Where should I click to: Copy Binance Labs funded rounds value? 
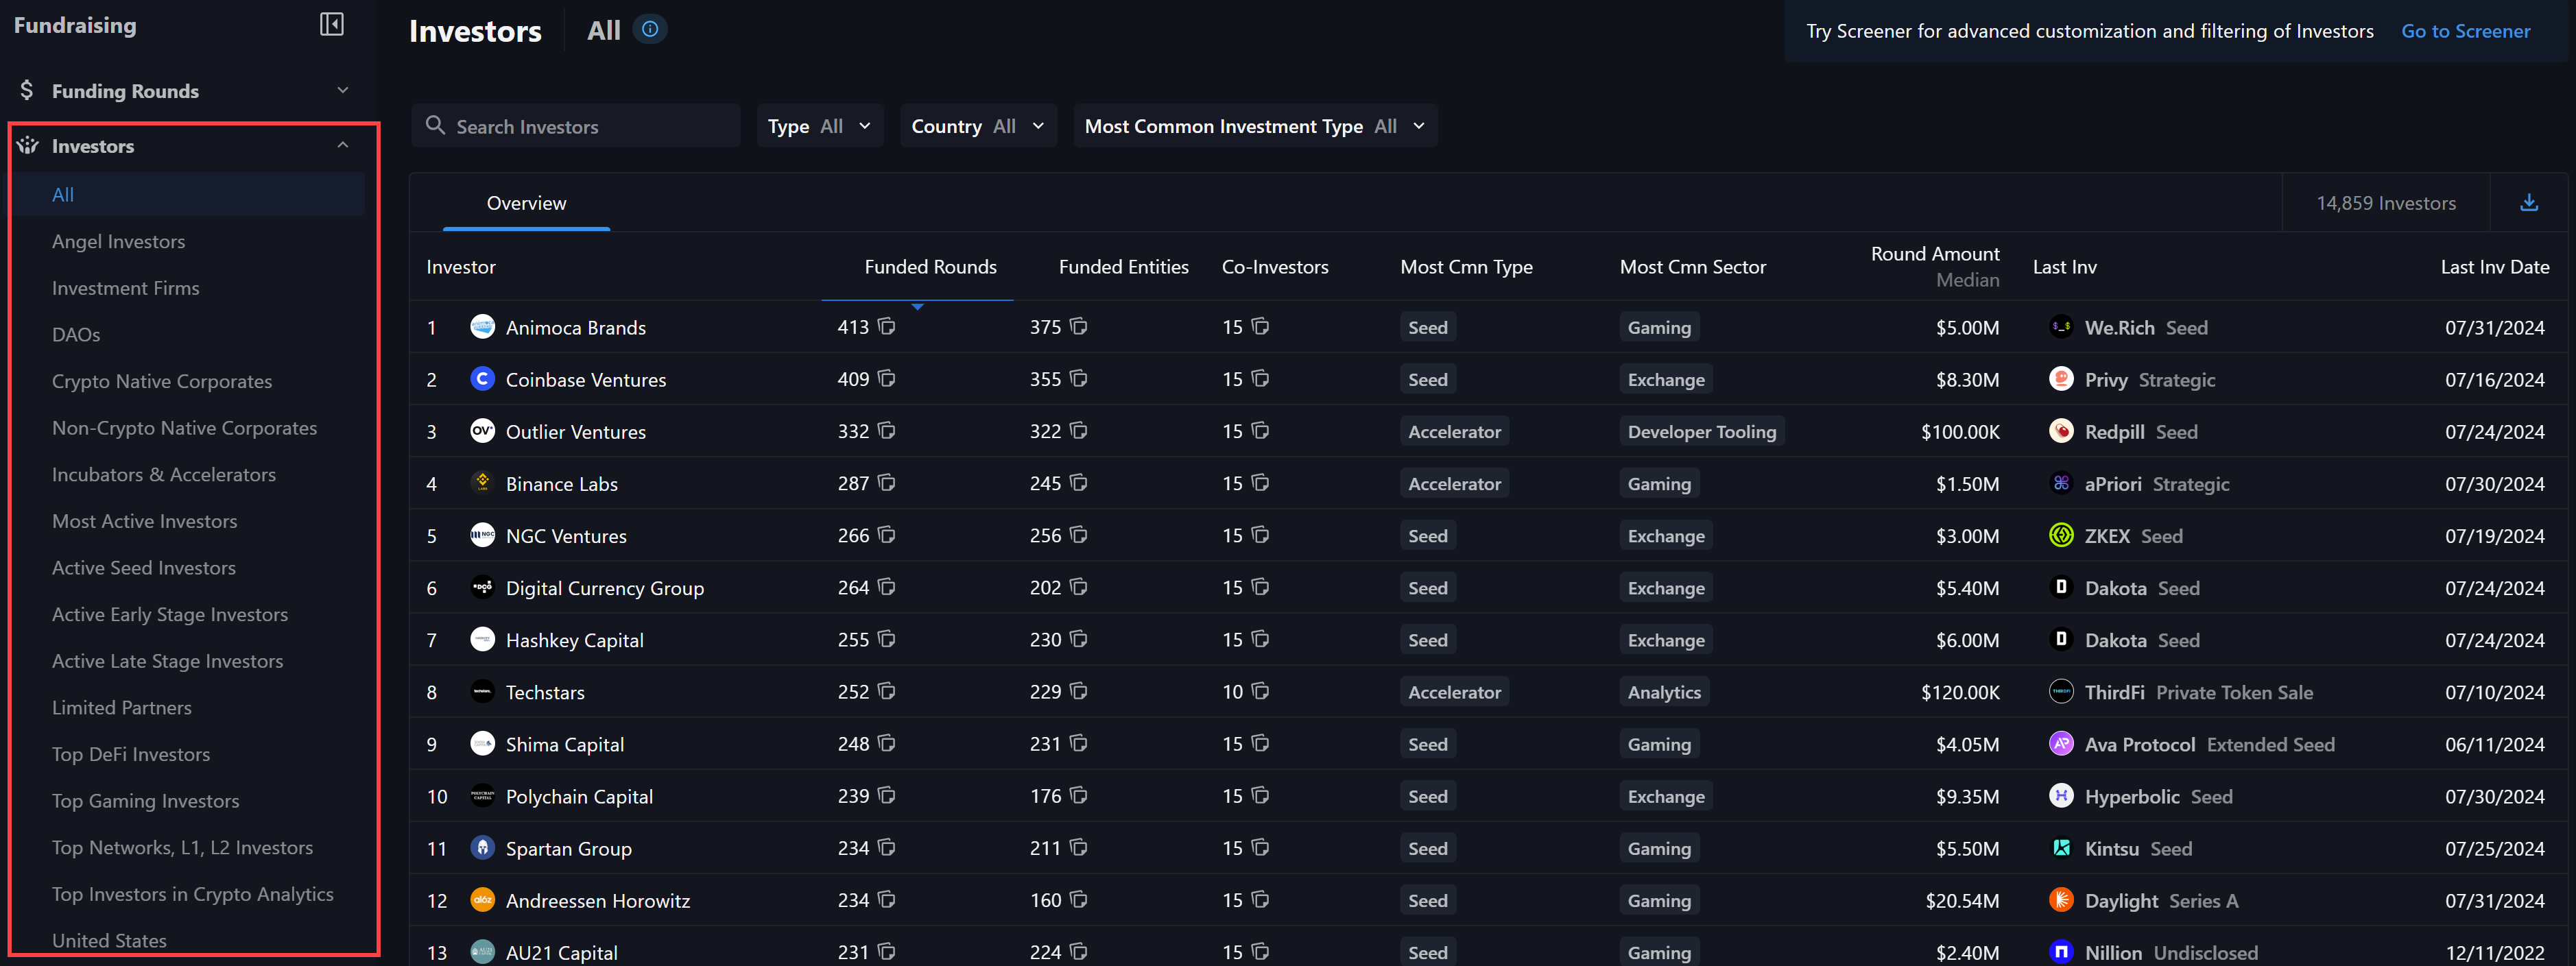886,482
